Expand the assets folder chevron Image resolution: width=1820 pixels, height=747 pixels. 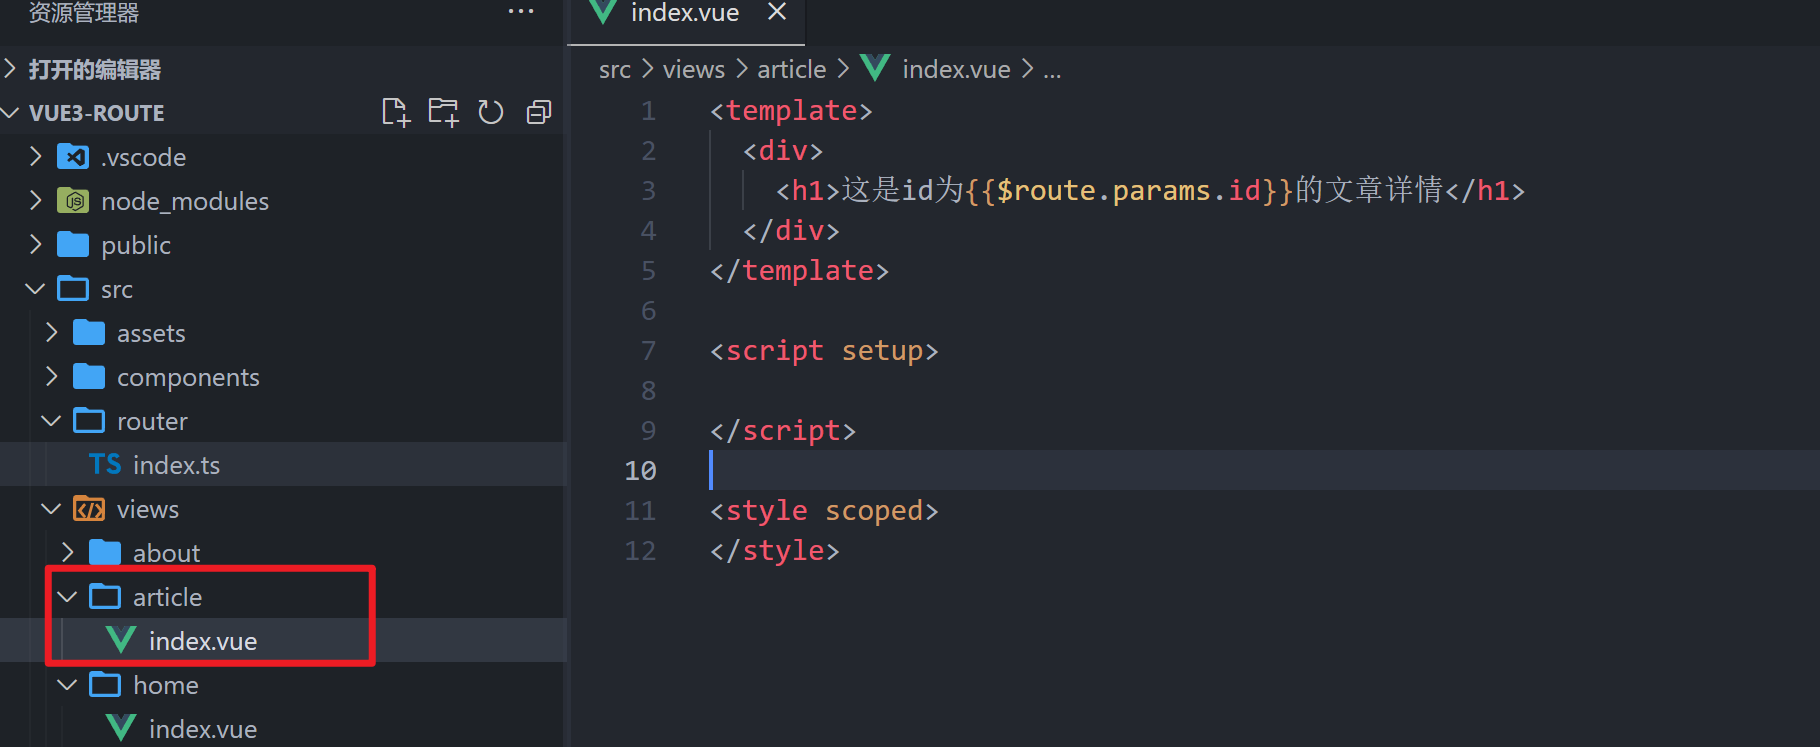click(x=51, y=333)
